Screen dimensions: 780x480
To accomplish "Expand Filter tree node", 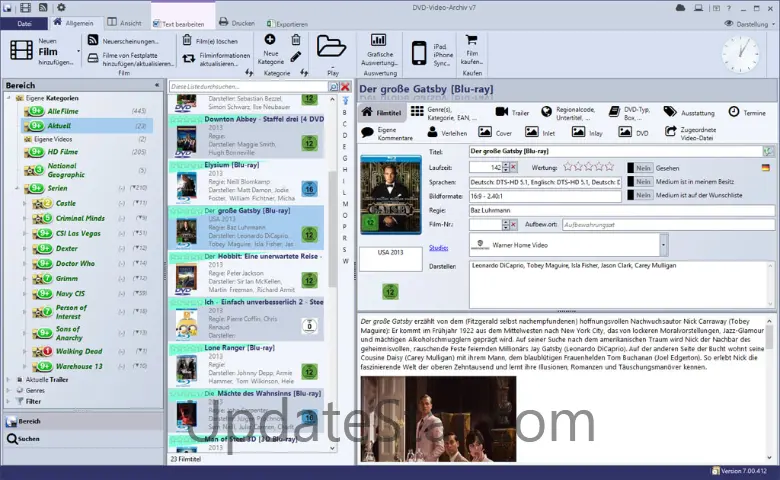I will click(x=8, y=401).
